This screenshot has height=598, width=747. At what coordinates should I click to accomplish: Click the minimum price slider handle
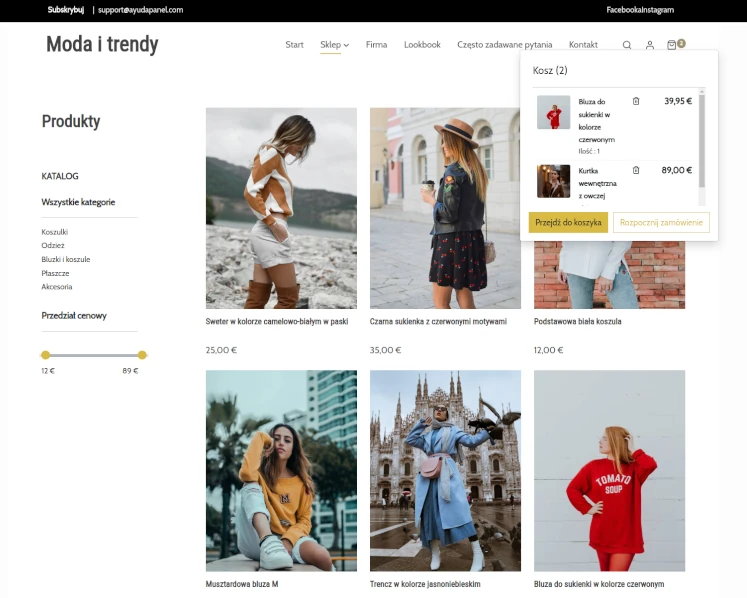(46, 355)
